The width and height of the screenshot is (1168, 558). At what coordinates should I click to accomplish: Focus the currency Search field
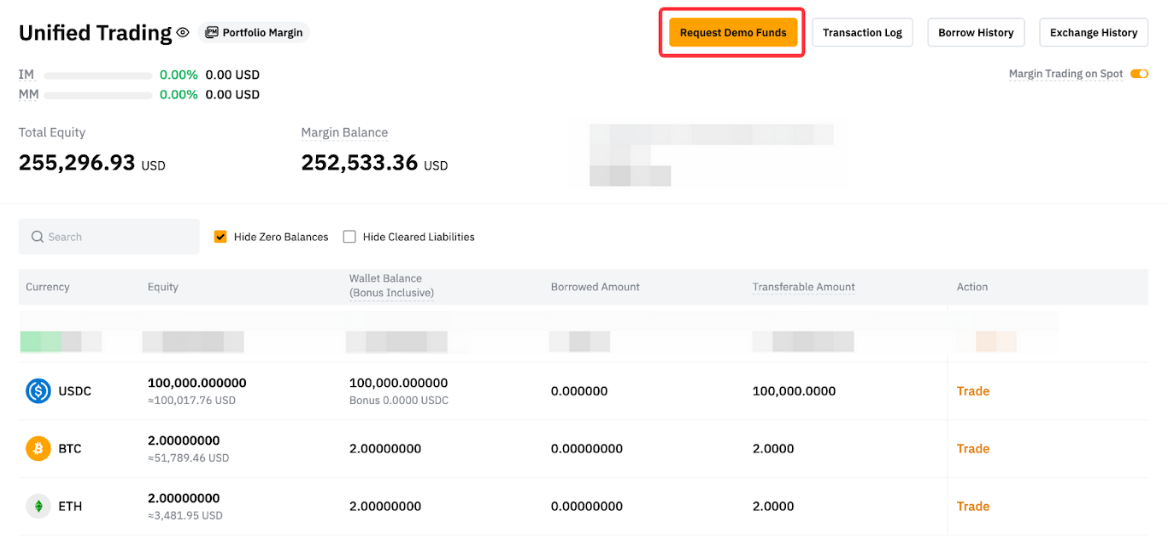(x=115, y=237)
